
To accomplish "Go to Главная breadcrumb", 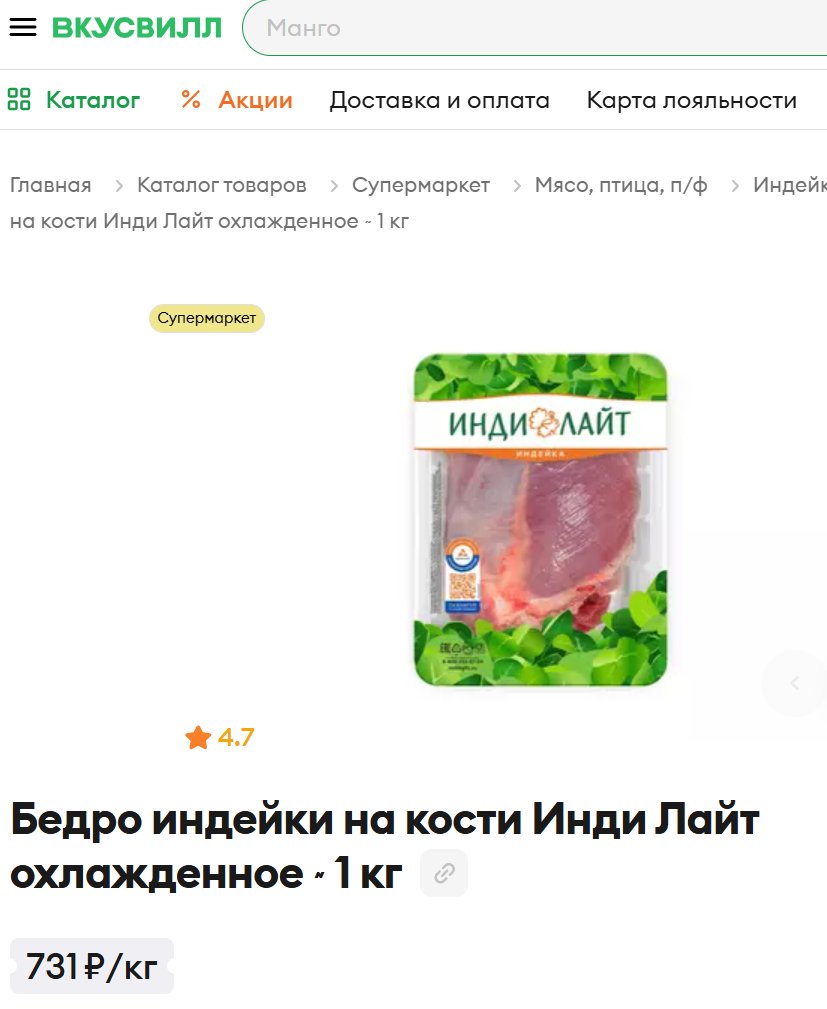I will click(x=51, y=185).
